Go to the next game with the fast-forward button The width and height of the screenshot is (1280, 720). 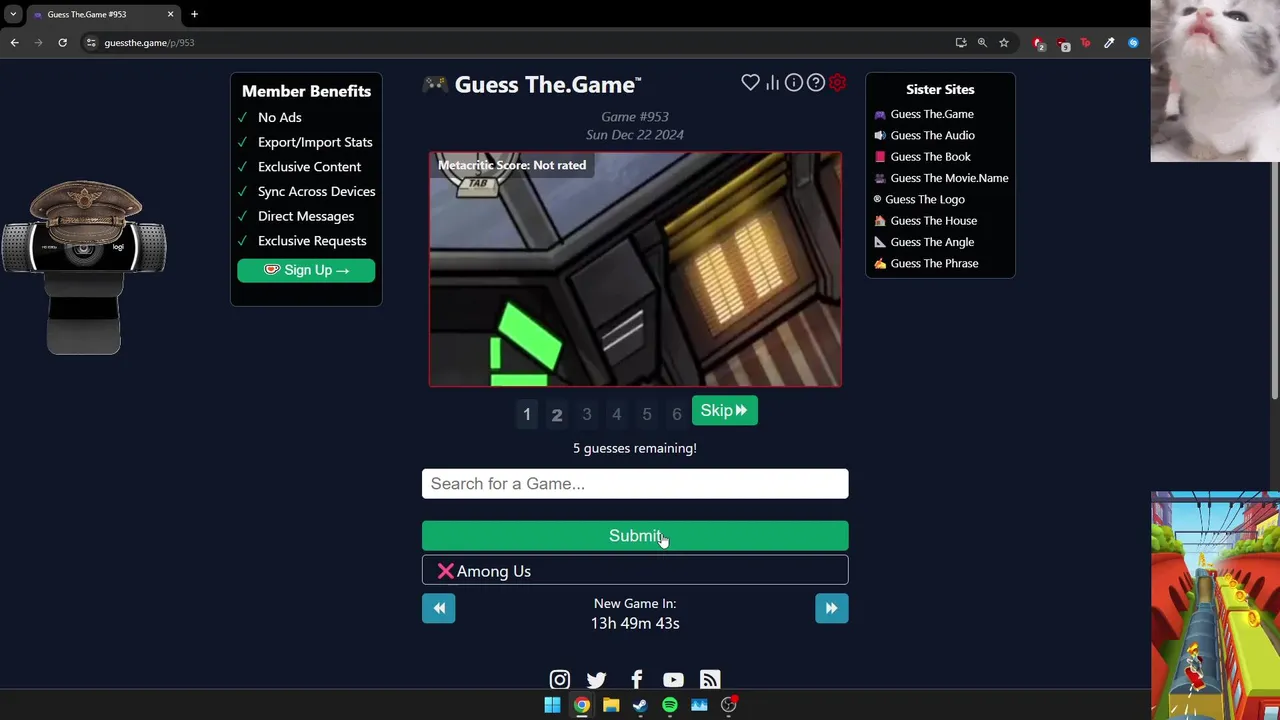click(x=831, y=608)
